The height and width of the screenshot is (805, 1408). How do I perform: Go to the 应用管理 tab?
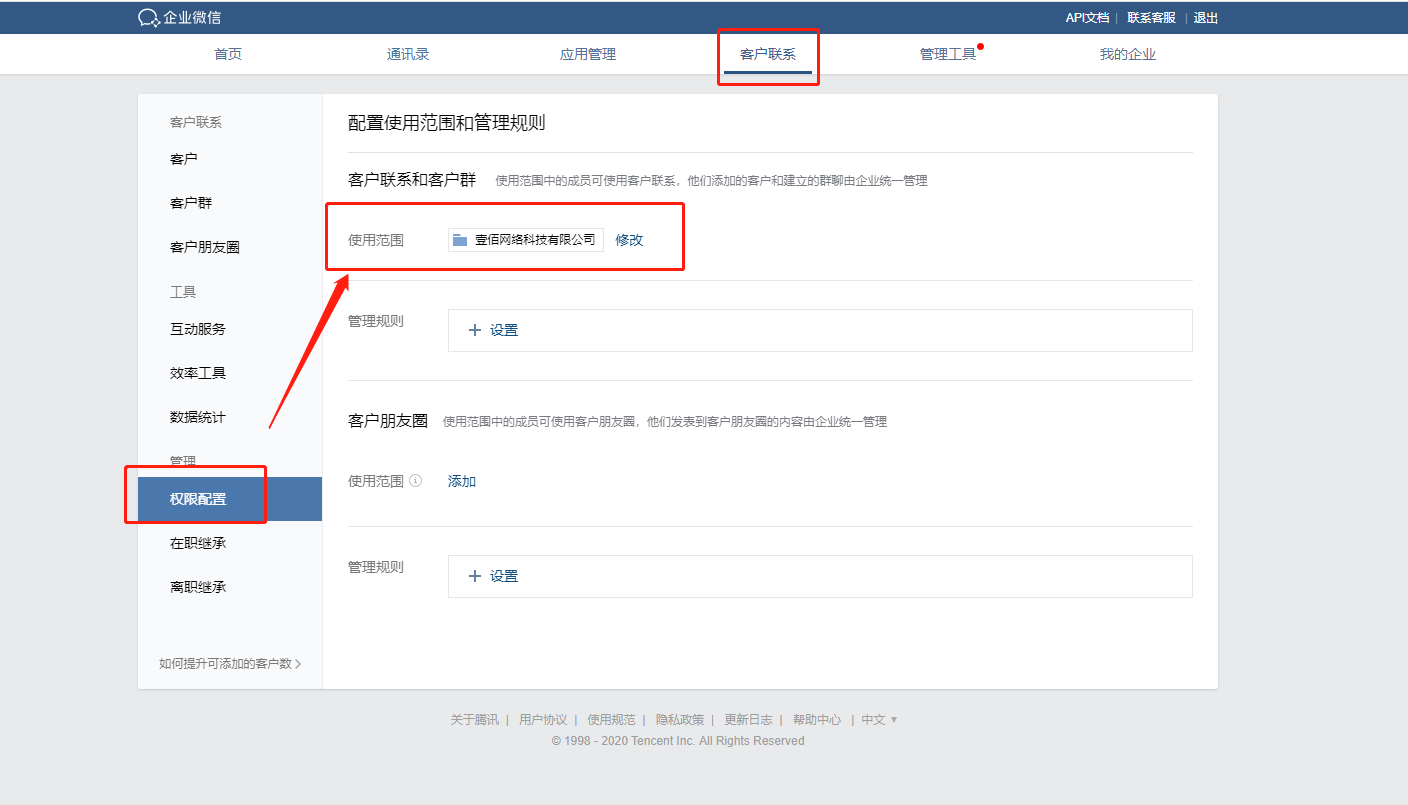pyautogui.click(x=588, y=54)
